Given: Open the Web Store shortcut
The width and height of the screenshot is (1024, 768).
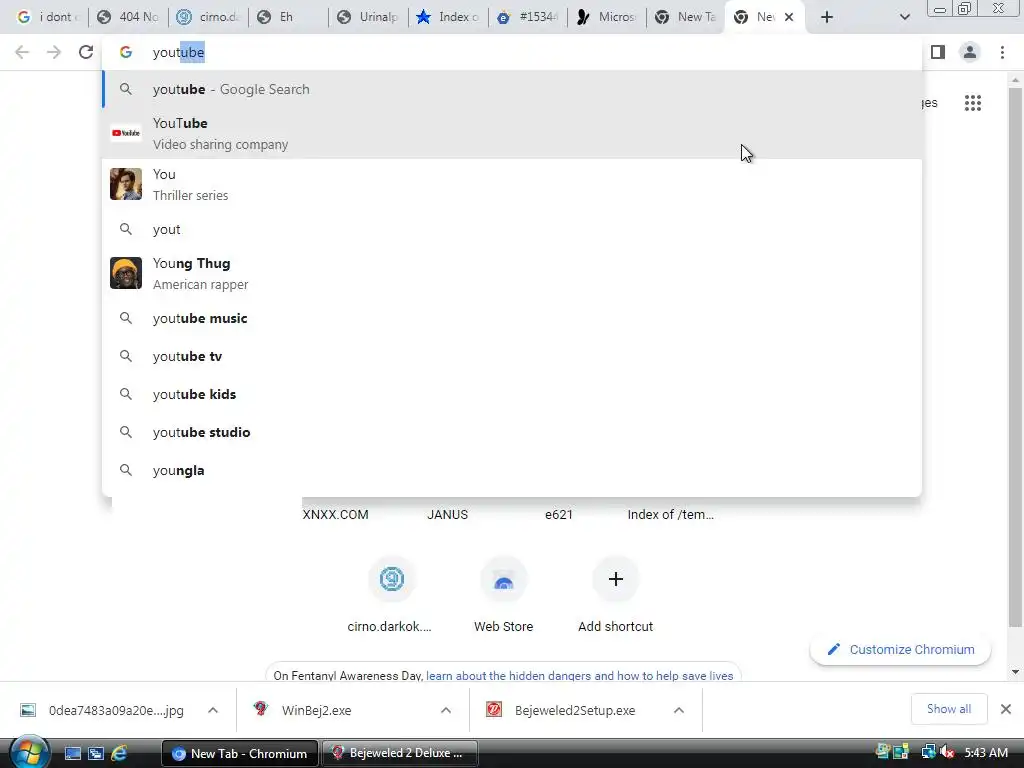Looking at the screenshot, I should point(504,594).
